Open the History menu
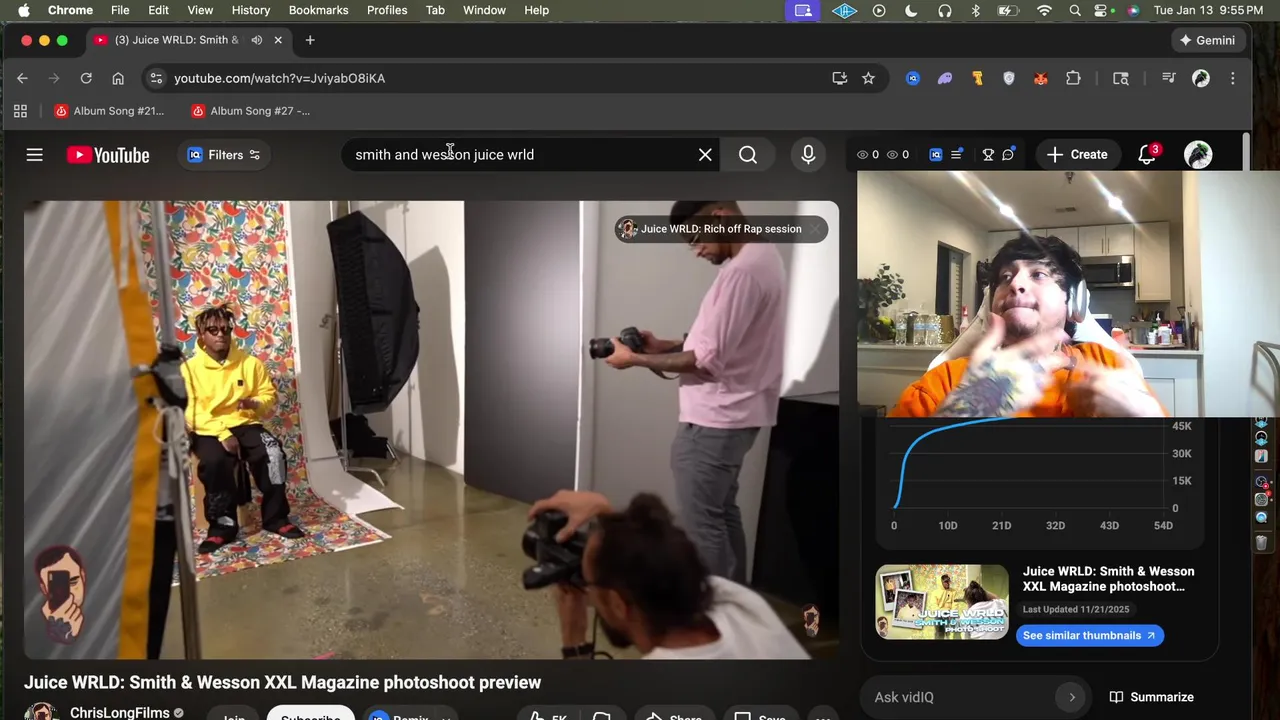The width and height of the screenshot is (1280, 720). tap(251, 10)
